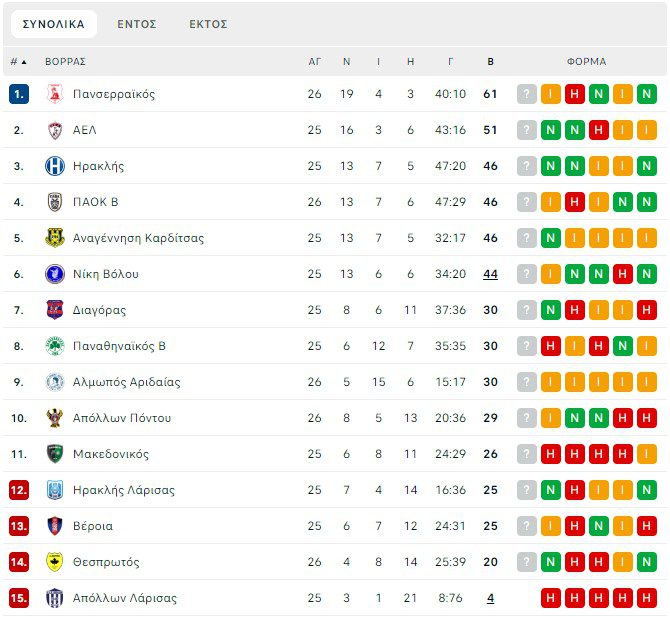Screen dimensions: 670x619
Task: Click the ΠΑΟΚ Β team logo
Action: [55, 202]
